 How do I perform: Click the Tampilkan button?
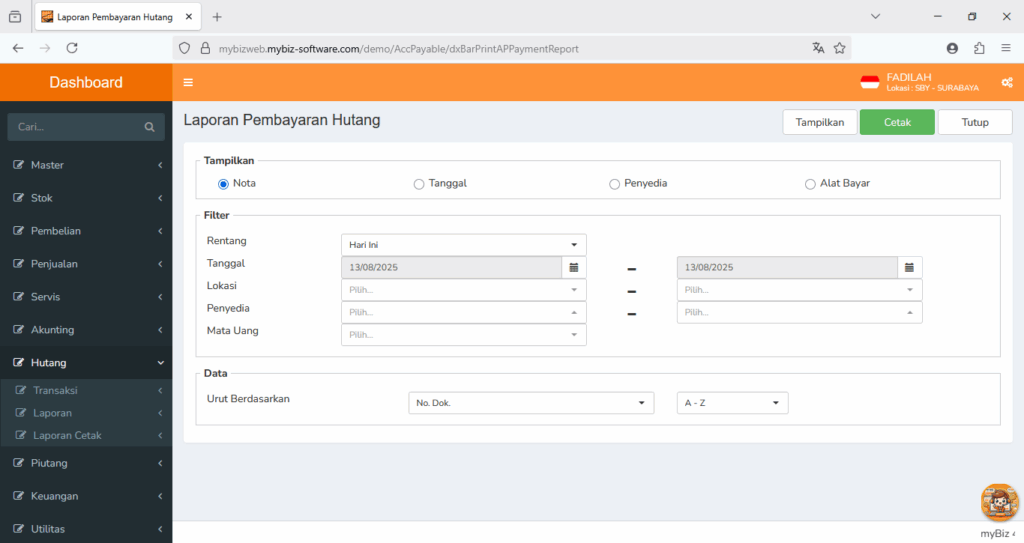(x=820, y=122)
